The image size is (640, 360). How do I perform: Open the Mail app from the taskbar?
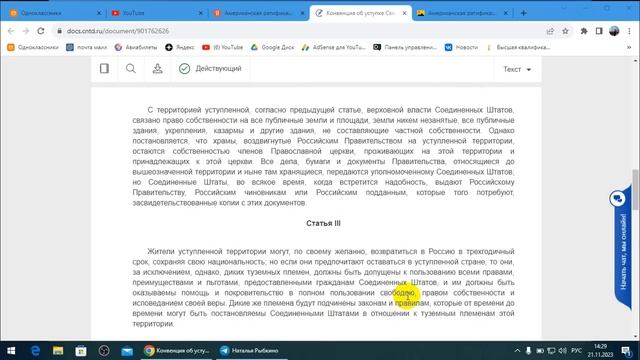(x=127, y=351)
